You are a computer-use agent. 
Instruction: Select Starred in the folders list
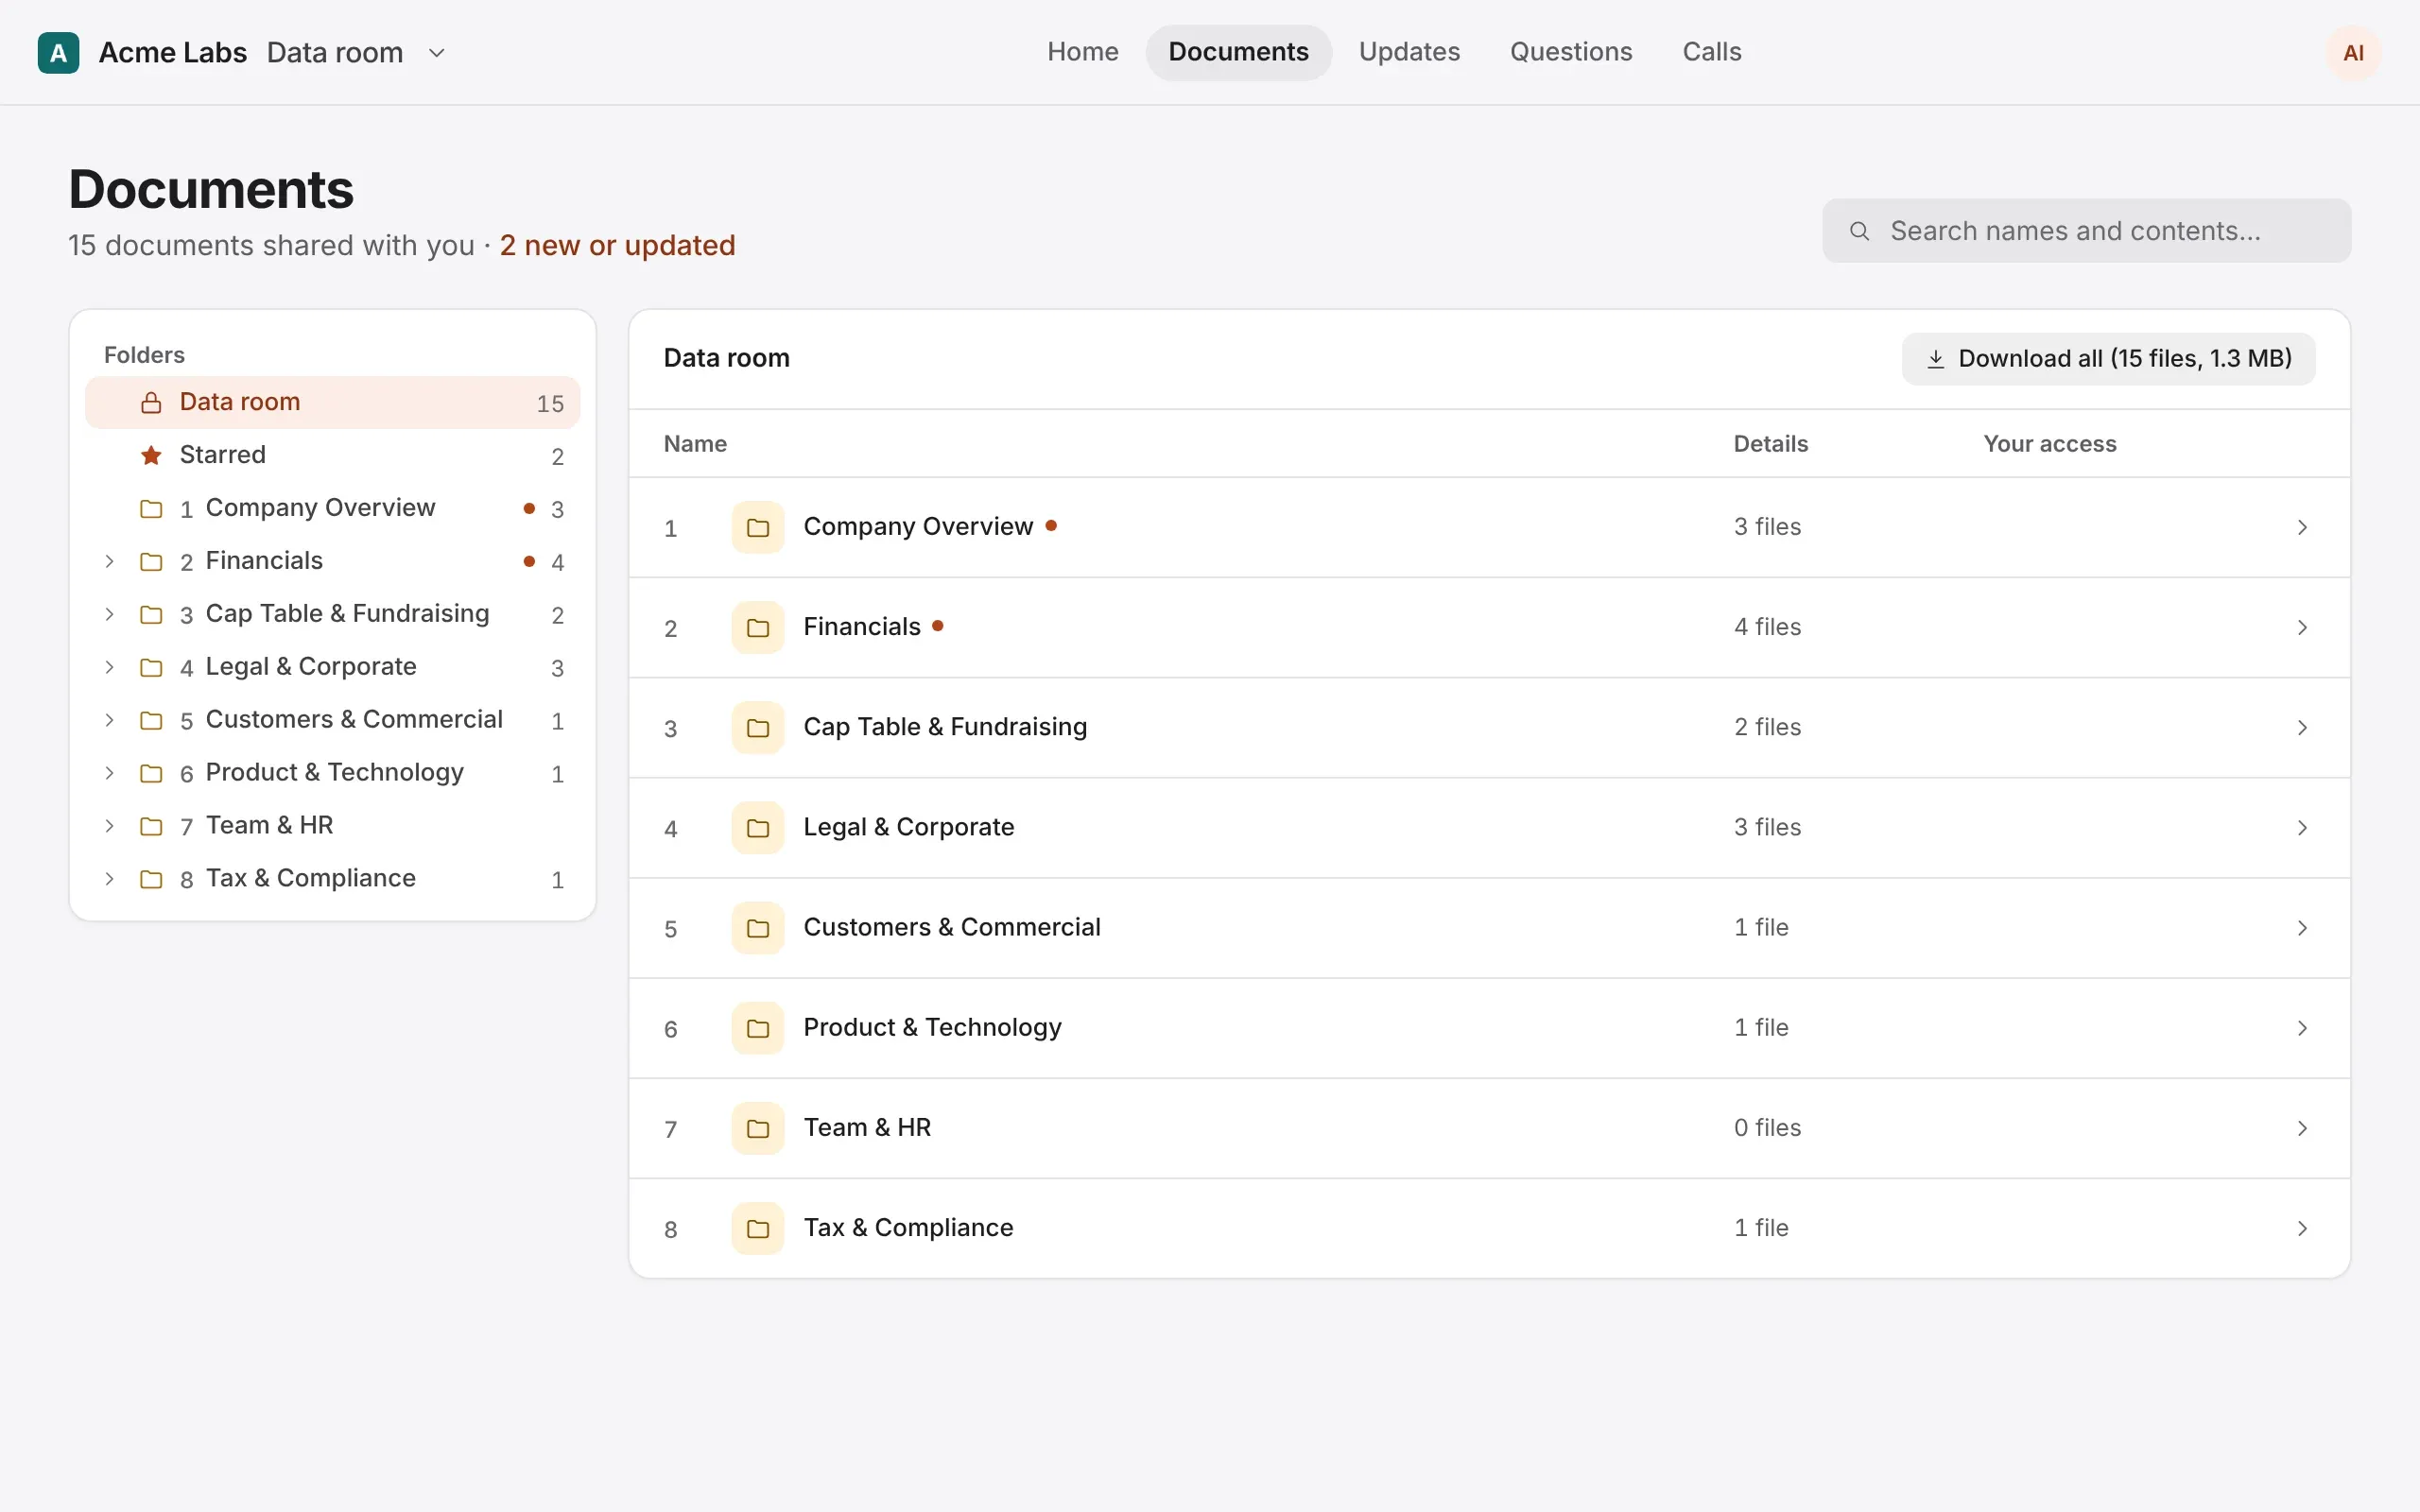coord(333,455)
